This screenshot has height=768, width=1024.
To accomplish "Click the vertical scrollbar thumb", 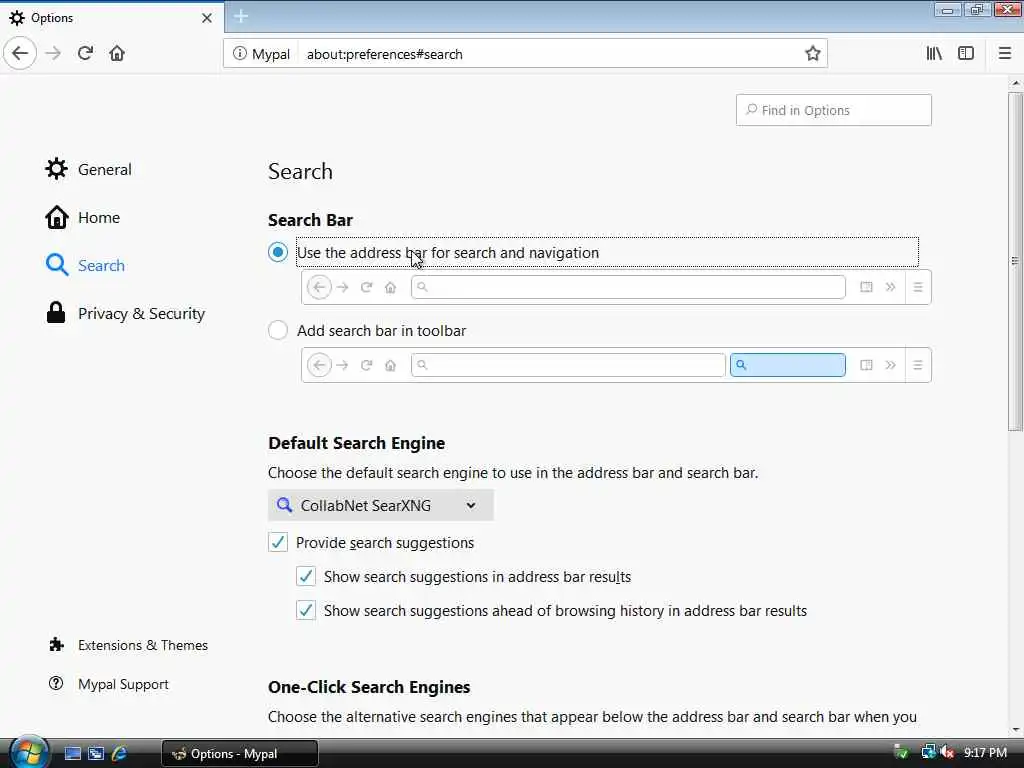I will click(x=1015, y=261).
